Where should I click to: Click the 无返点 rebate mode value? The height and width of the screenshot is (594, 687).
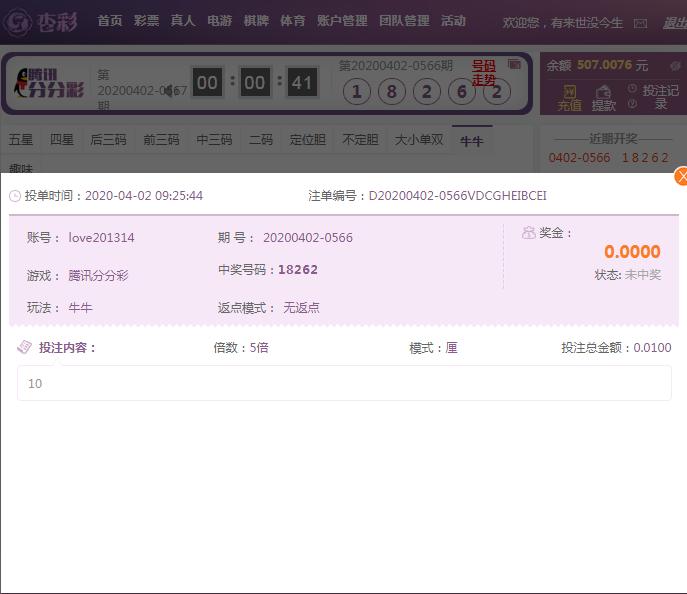pos(301,308)
